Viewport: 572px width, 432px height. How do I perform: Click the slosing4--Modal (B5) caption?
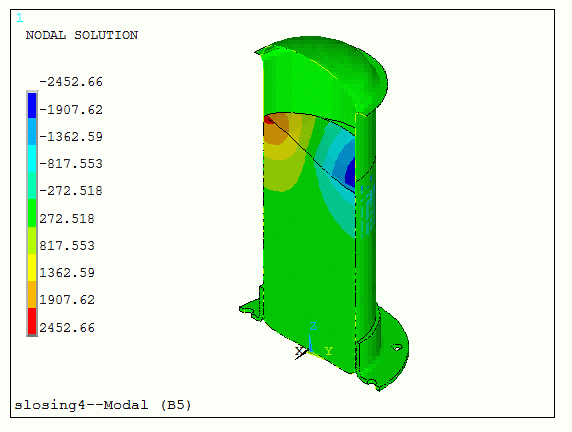click(x=103, y=405)
